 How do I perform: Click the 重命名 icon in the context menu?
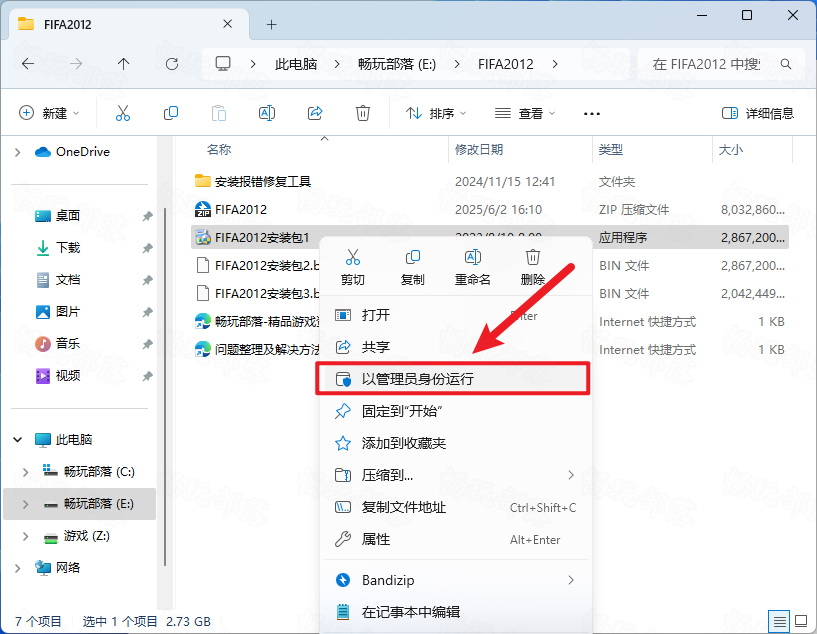[473, 257]
